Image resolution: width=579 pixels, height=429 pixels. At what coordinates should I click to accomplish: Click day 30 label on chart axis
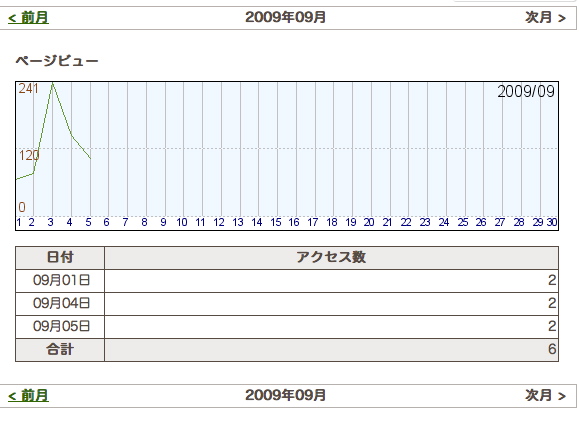tap(552, 222)
